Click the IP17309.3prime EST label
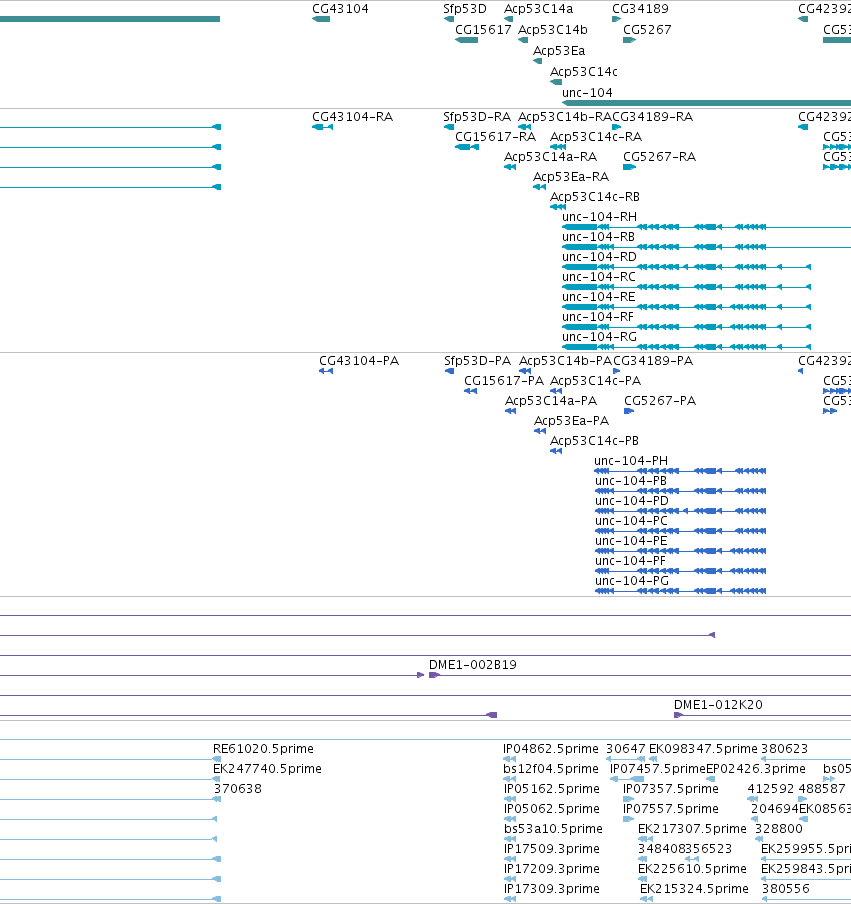851x904 pixels. [x=552, y=888]
